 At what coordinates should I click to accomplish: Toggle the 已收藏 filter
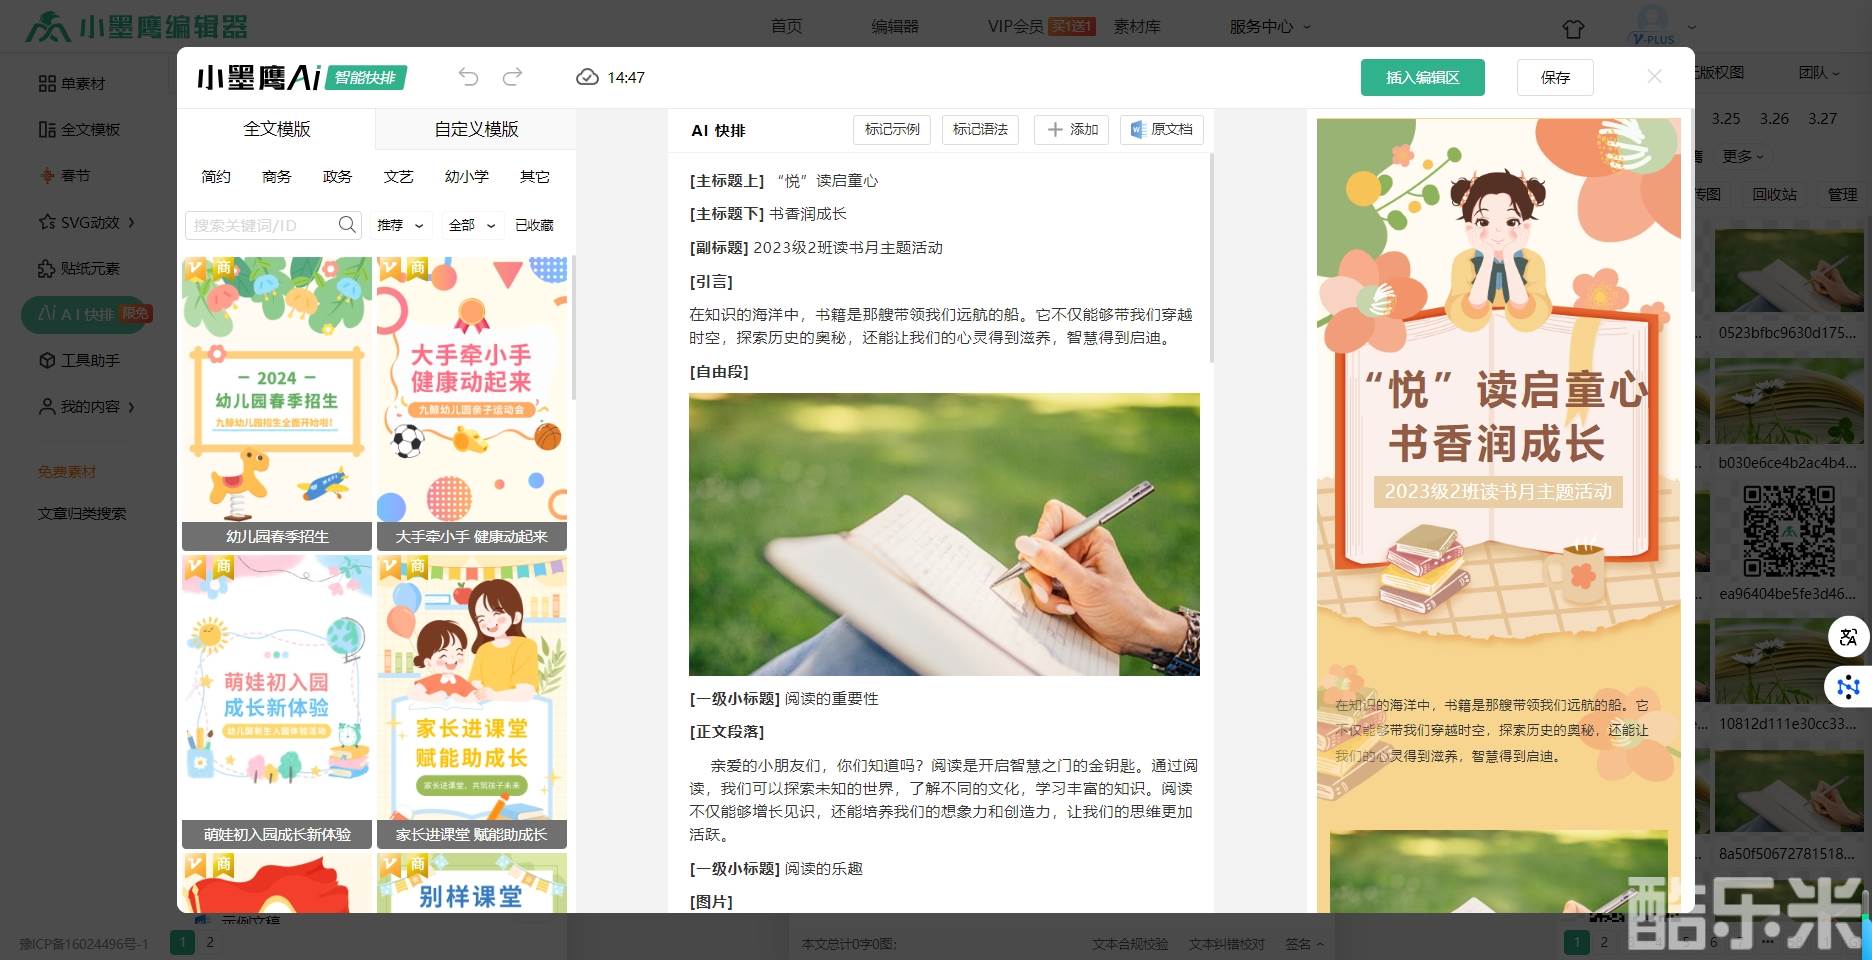534,225
